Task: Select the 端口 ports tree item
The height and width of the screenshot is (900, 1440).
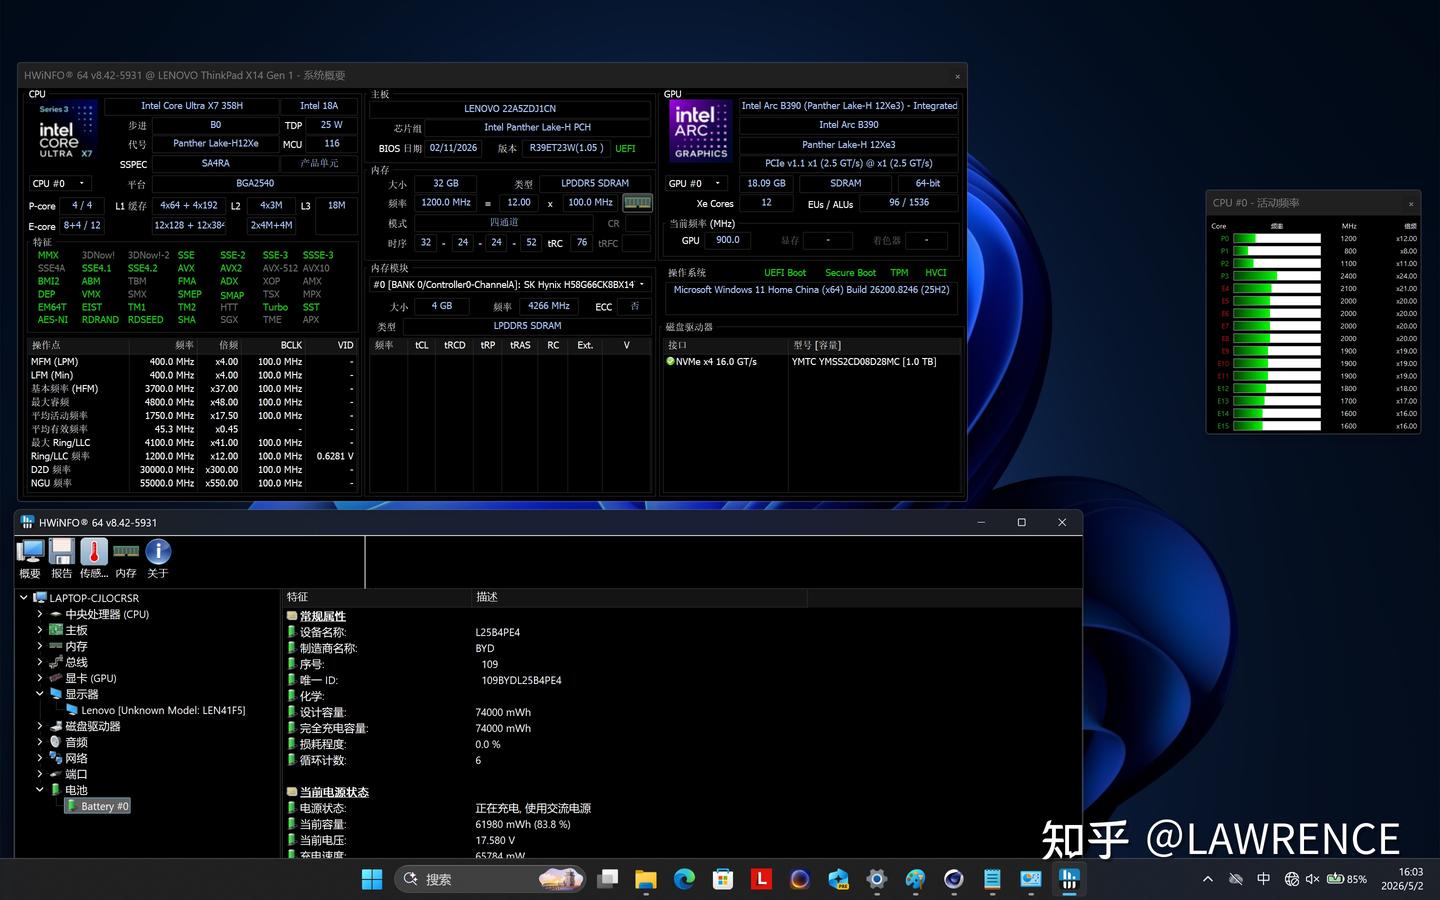Action: point(76,774)
